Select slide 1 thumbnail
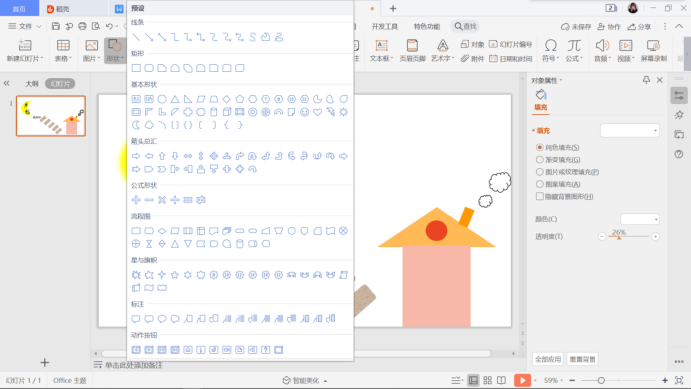Screen dimensions: 691x389 click(x=51, y=116)
